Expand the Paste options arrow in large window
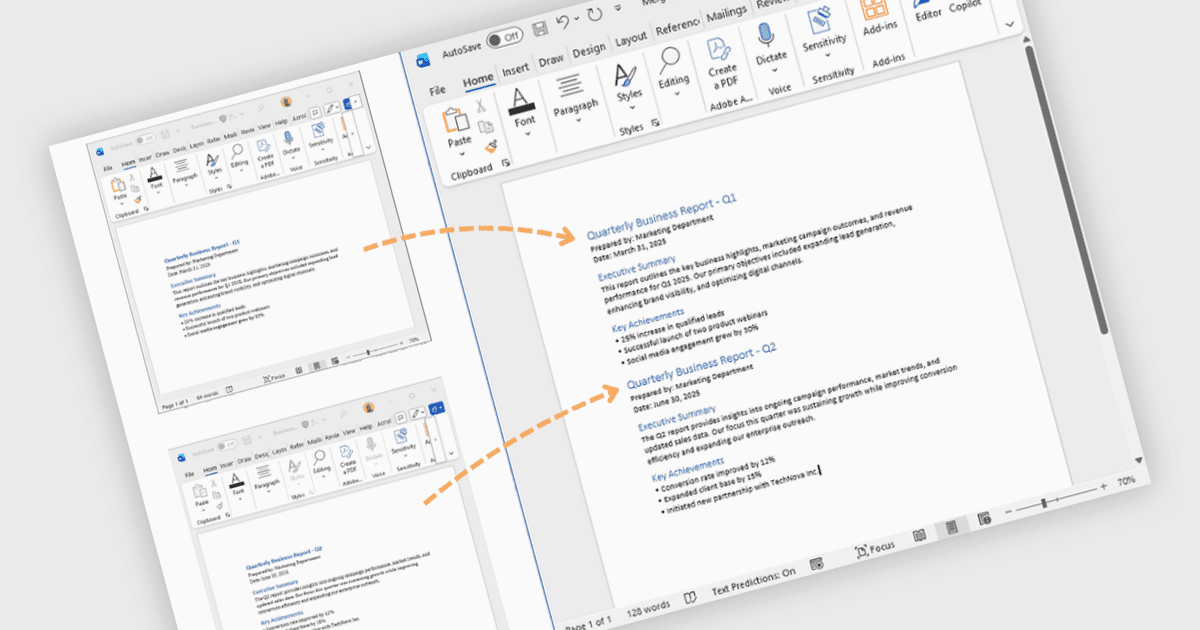Image resolution: width=1200 pixels, height=630 pixels. [x=463, y=155]
